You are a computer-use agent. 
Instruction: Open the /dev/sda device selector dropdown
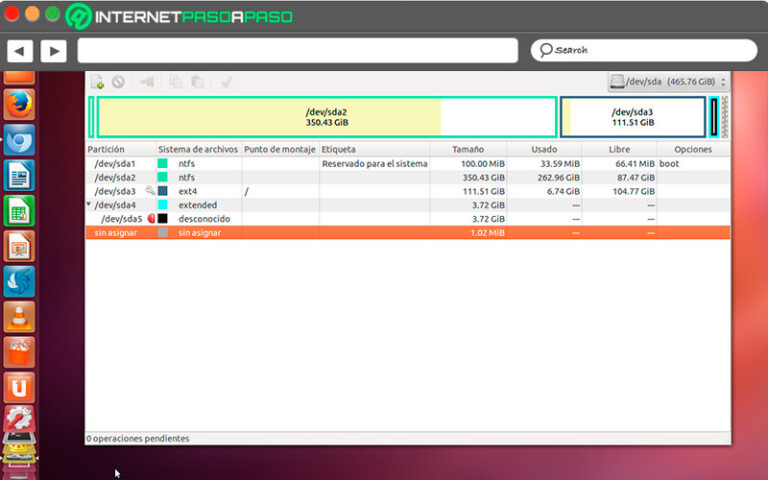coord(668,82)
